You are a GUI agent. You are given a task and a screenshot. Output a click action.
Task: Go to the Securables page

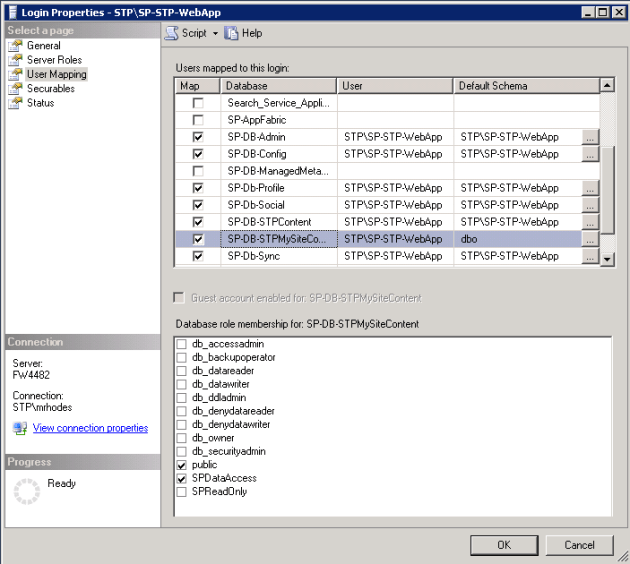pyautogui.click(x=50, y=88)
